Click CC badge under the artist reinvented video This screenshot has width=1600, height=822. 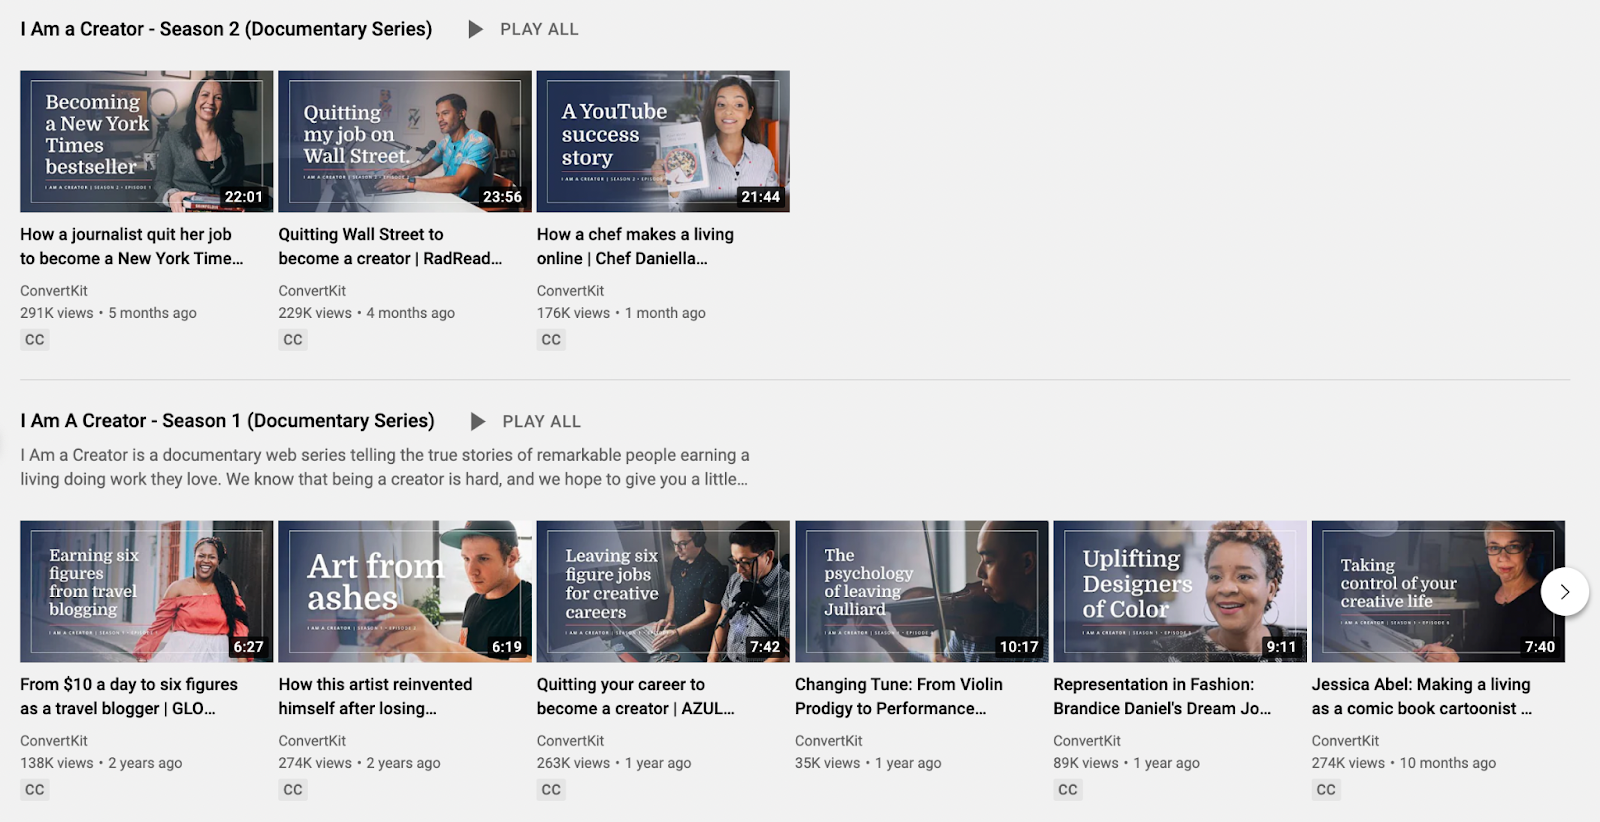pyautogui.click(x=293, y=790)
